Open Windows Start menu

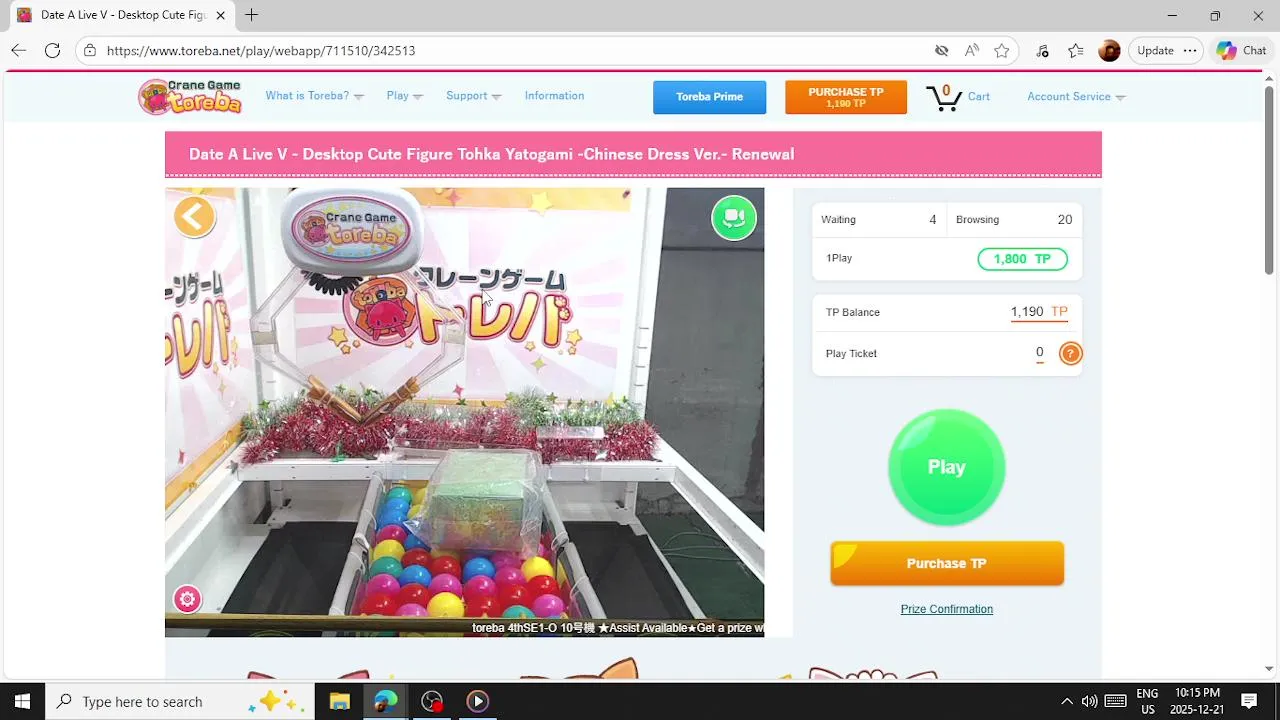coord(22,701)
